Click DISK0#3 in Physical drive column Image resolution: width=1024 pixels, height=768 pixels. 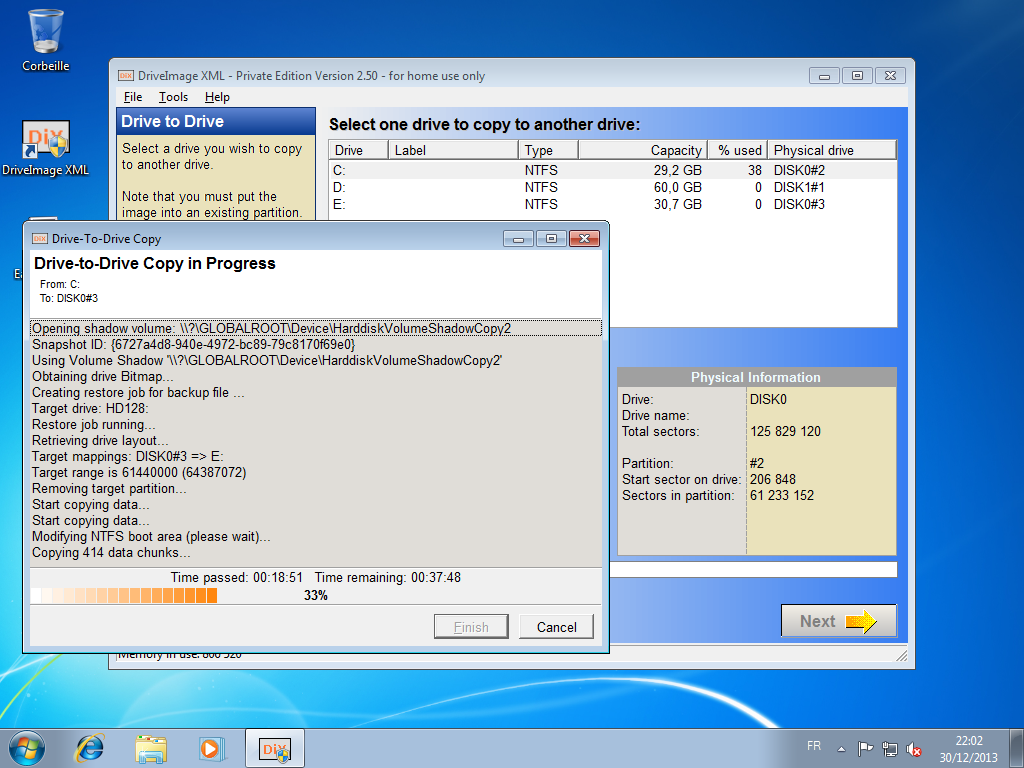coord(799,204)
